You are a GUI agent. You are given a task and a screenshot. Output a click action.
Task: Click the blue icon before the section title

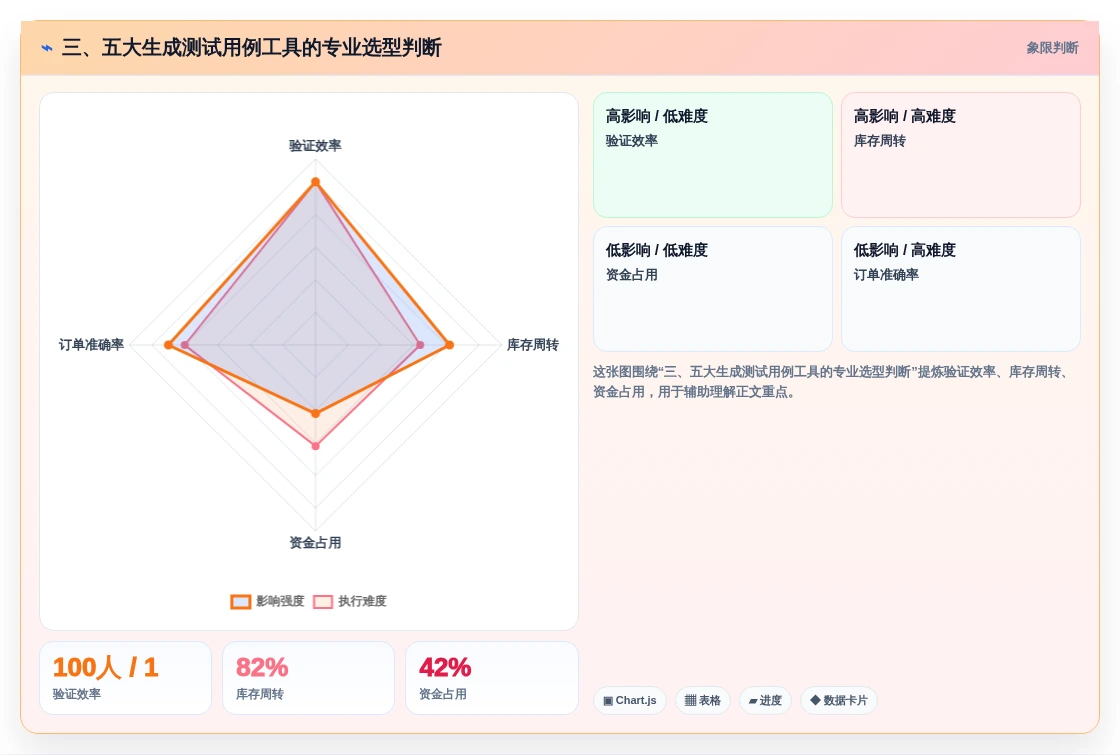tap(47, 48)
